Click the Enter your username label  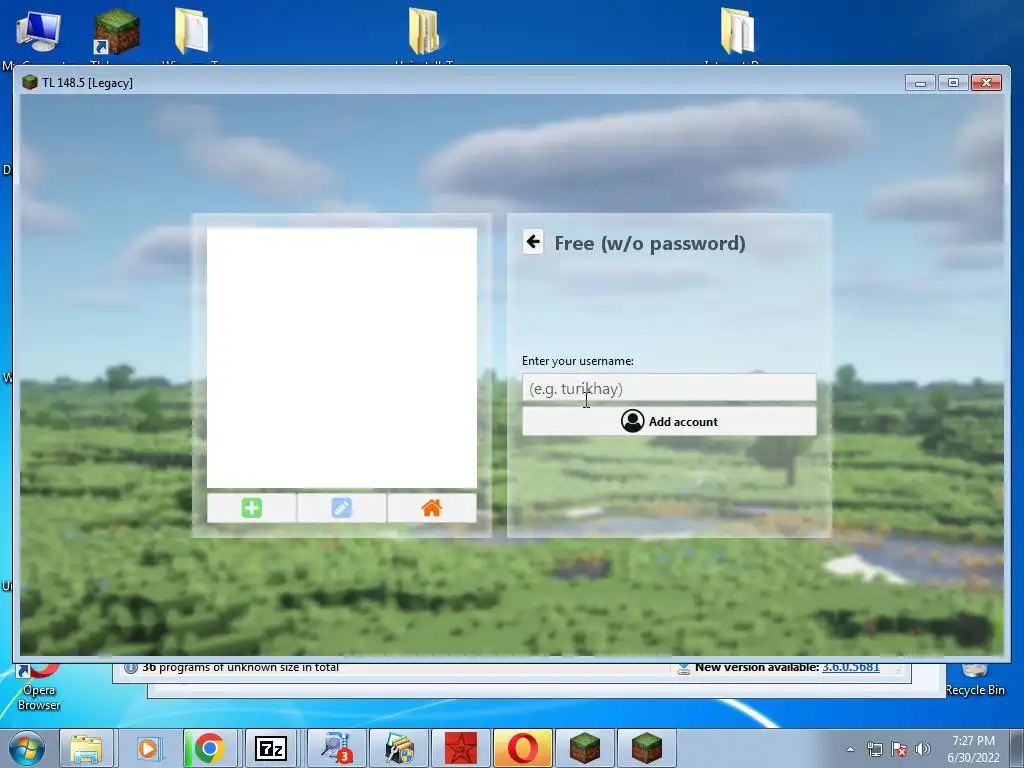click(x=577, y=360)
